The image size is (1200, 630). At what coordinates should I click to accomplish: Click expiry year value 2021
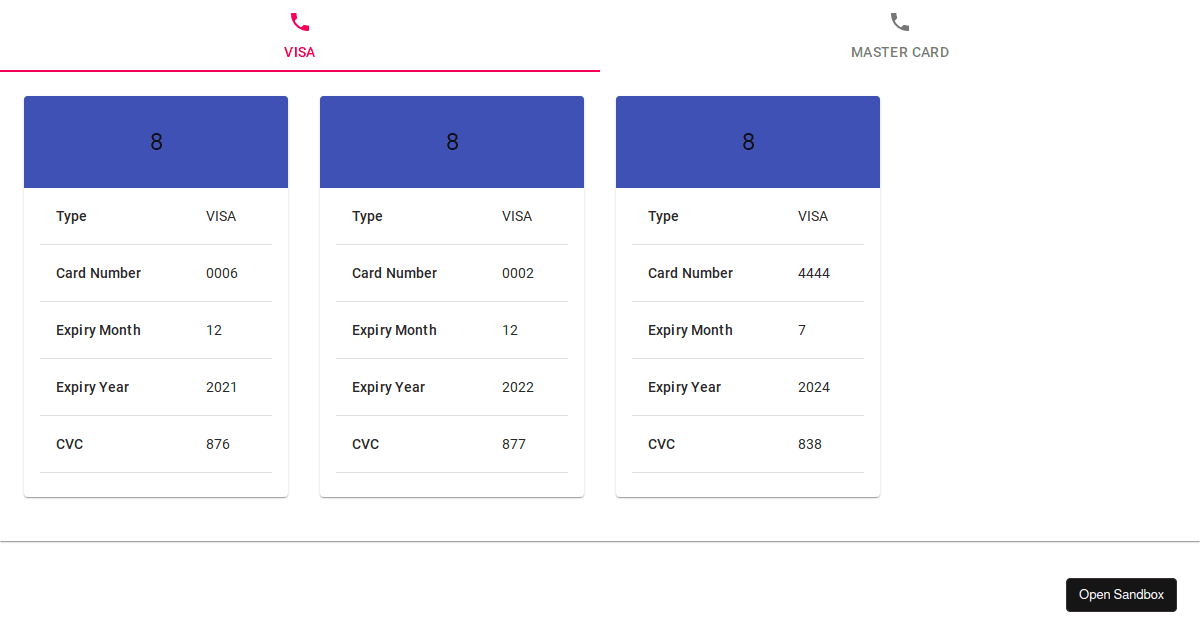[x=222, y=387]
